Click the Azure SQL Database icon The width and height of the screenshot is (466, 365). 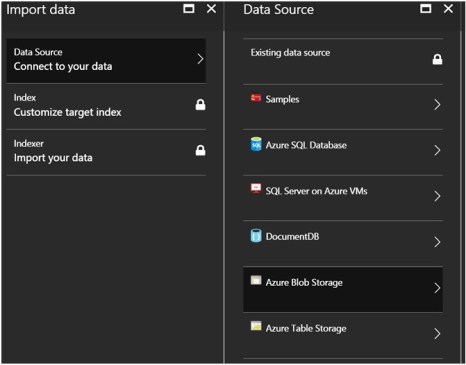point(256,144)
